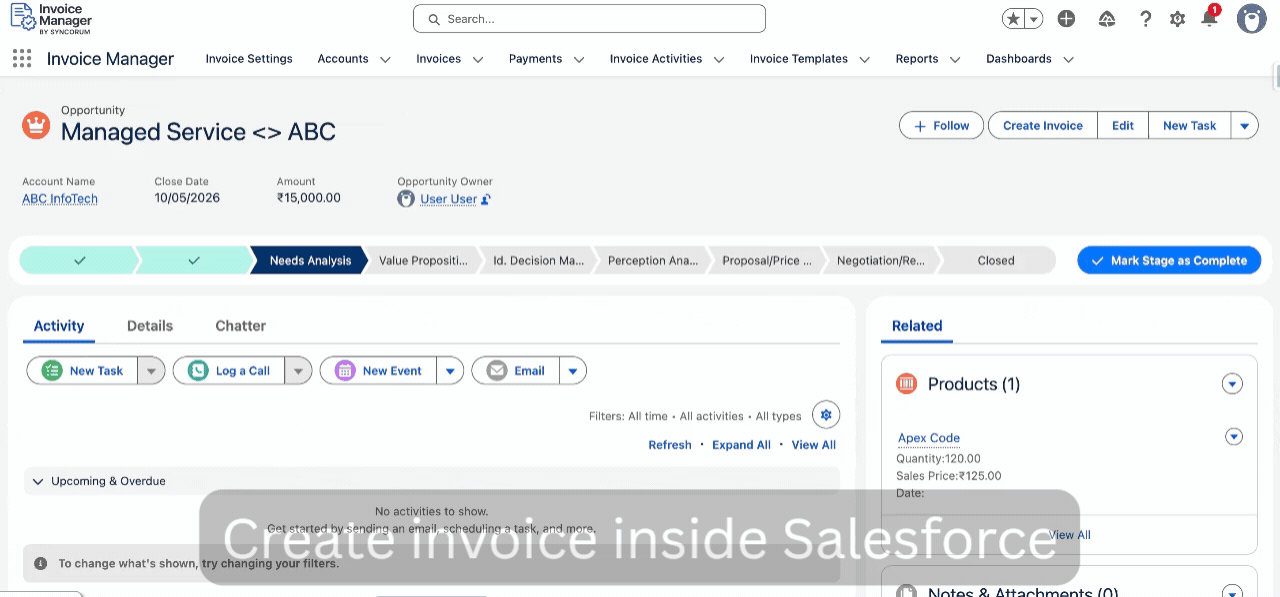1280x597 pixels.
Task: Open New Event options dropdown arrow
Action: coord(450,371)
